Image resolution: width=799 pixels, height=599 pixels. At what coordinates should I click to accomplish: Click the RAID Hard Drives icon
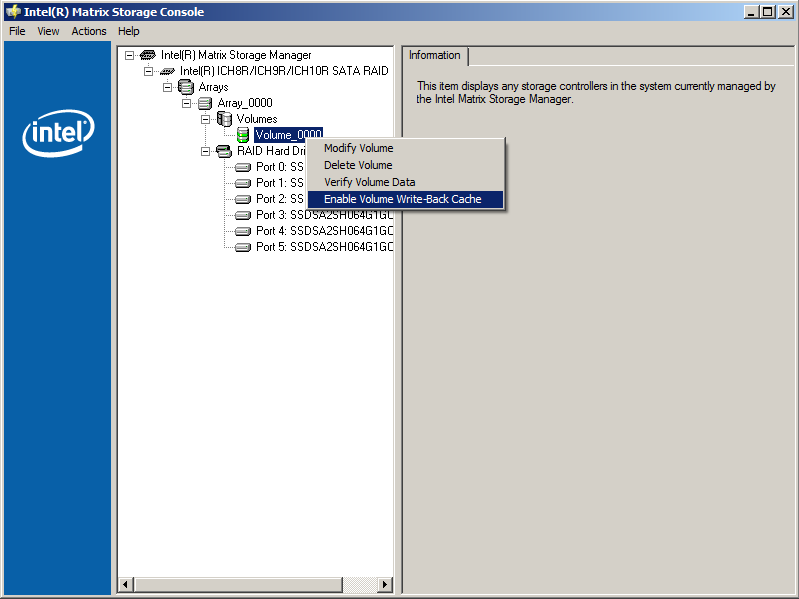click(224, 151)
